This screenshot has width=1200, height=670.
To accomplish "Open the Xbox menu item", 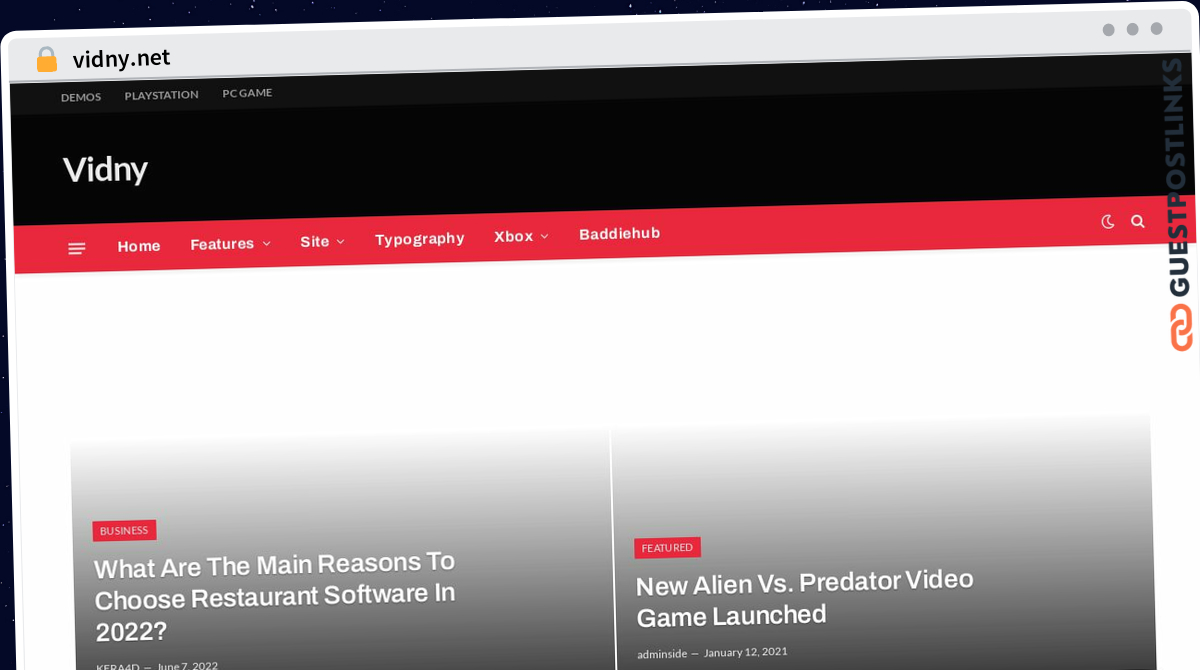I will coord(513,236).
